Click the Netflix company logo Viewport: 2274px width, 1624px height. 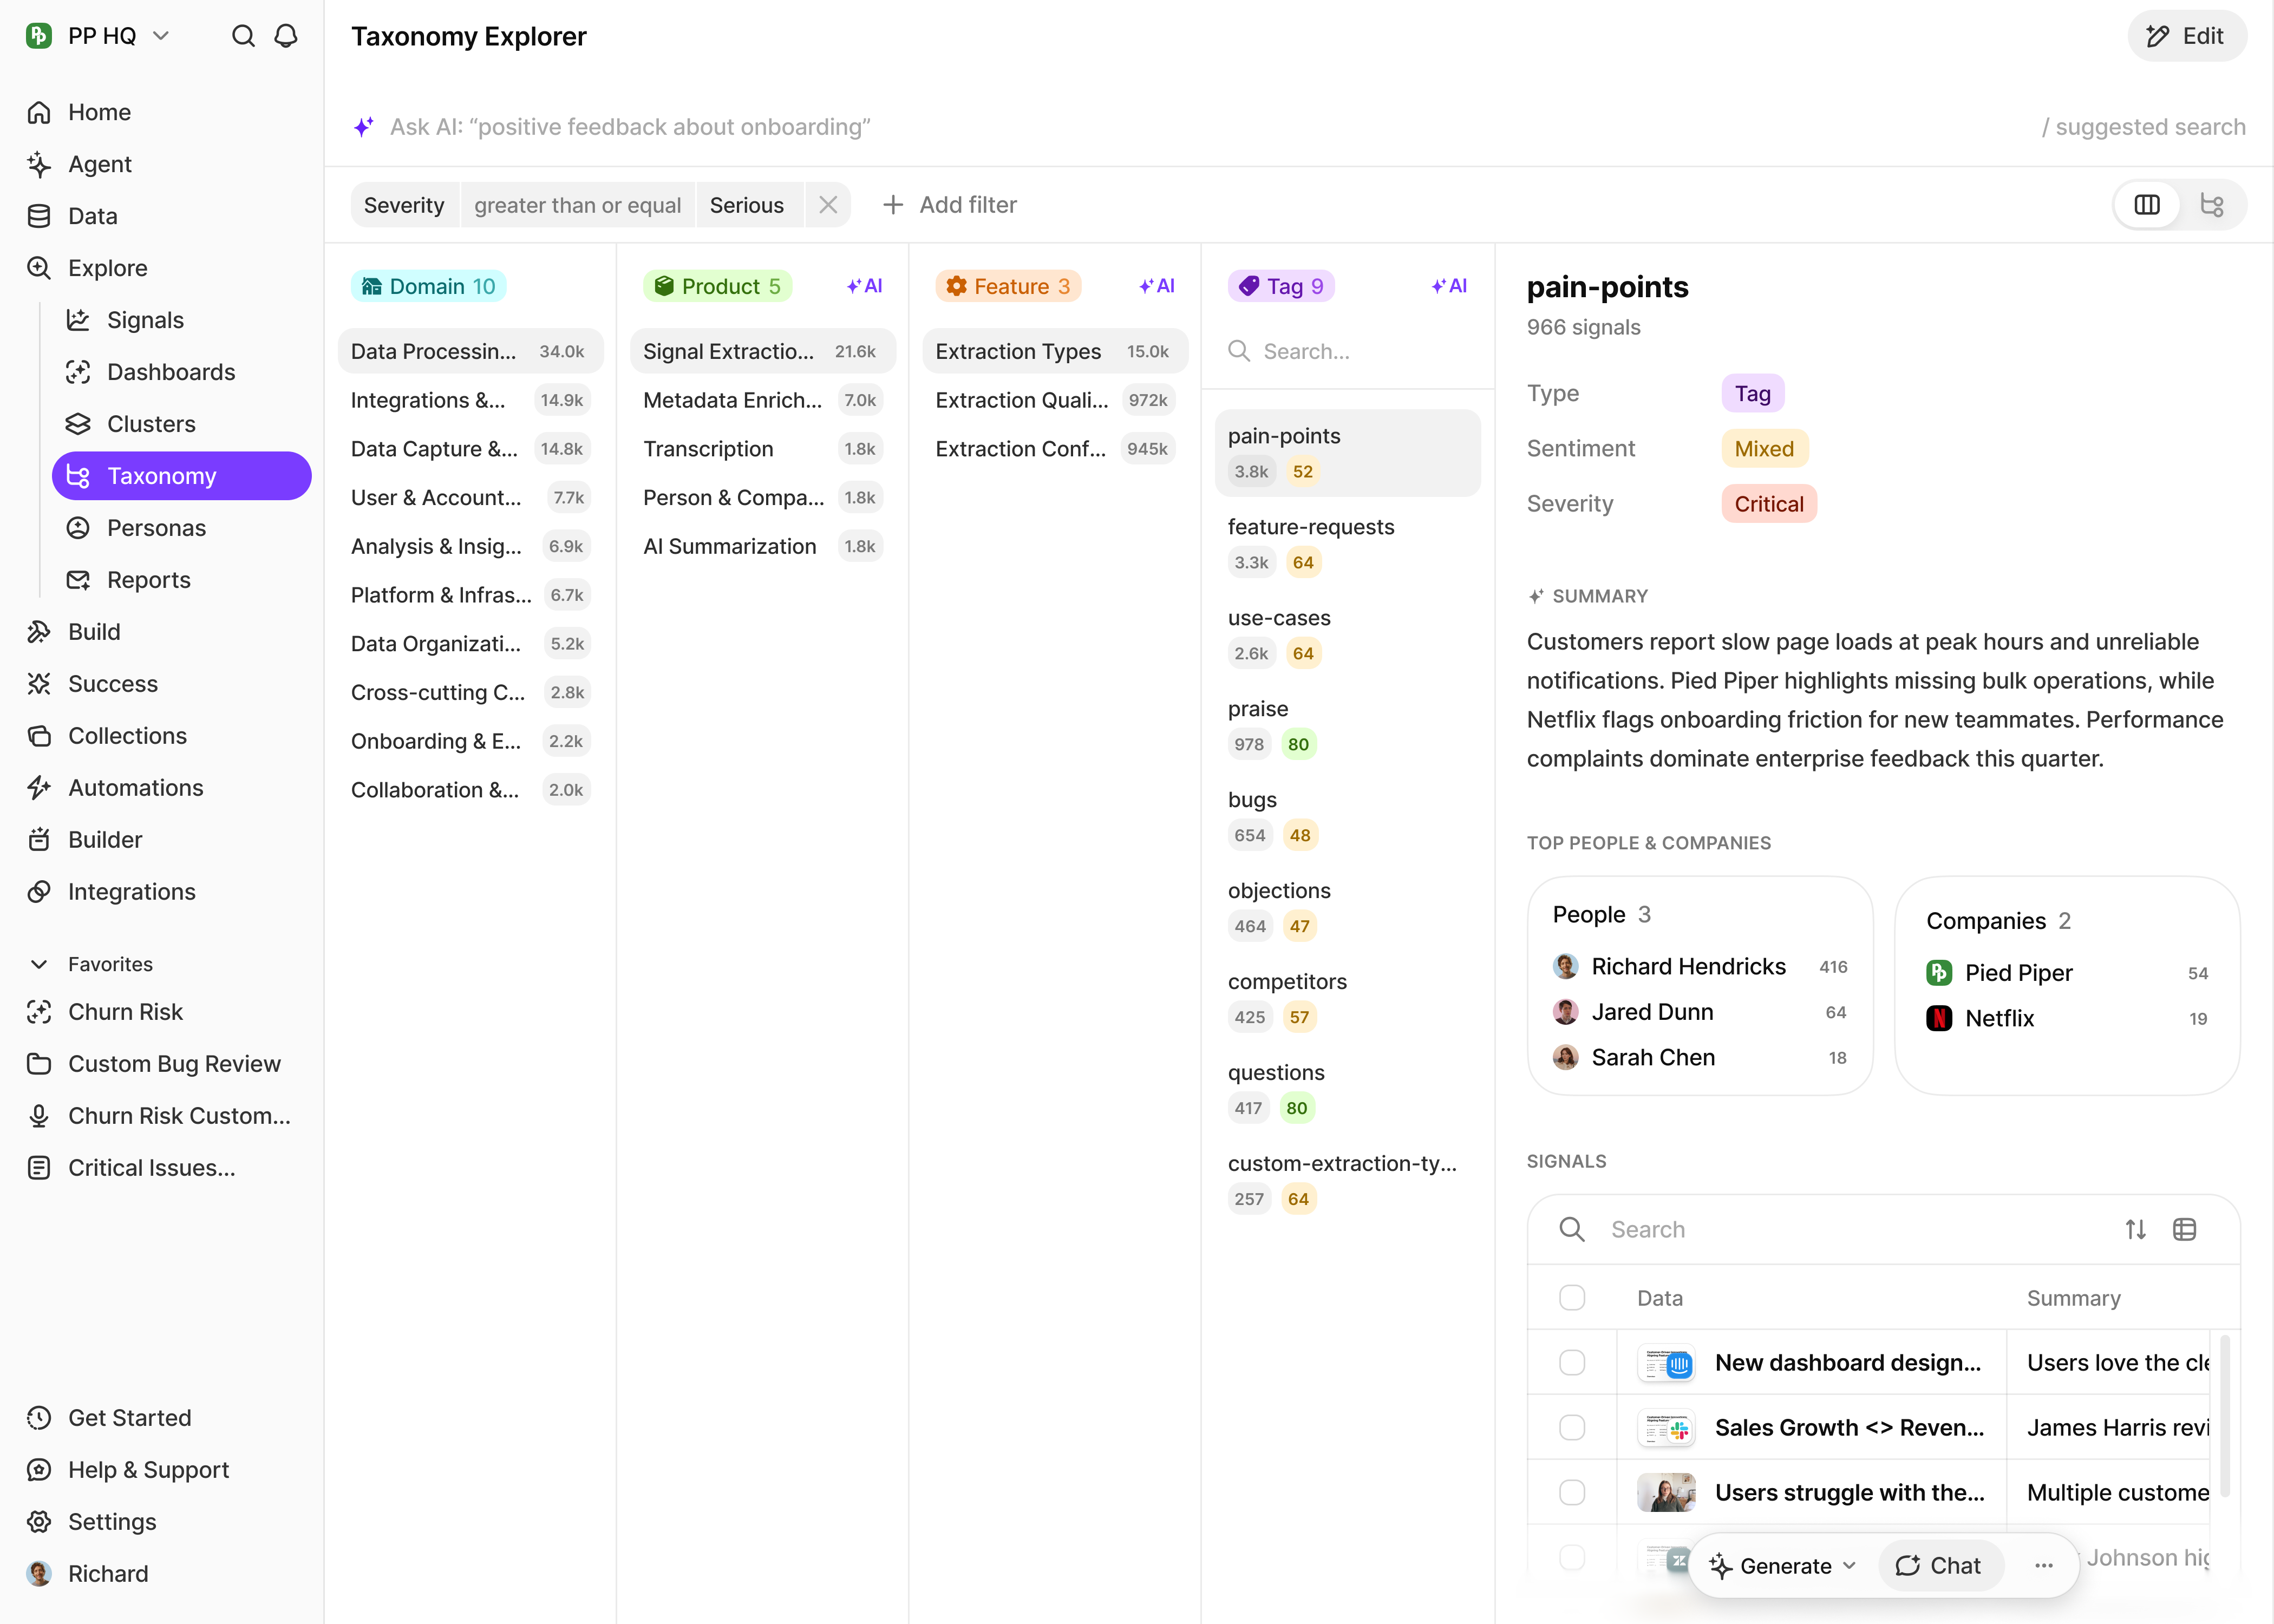(x=1939, y=1018)
